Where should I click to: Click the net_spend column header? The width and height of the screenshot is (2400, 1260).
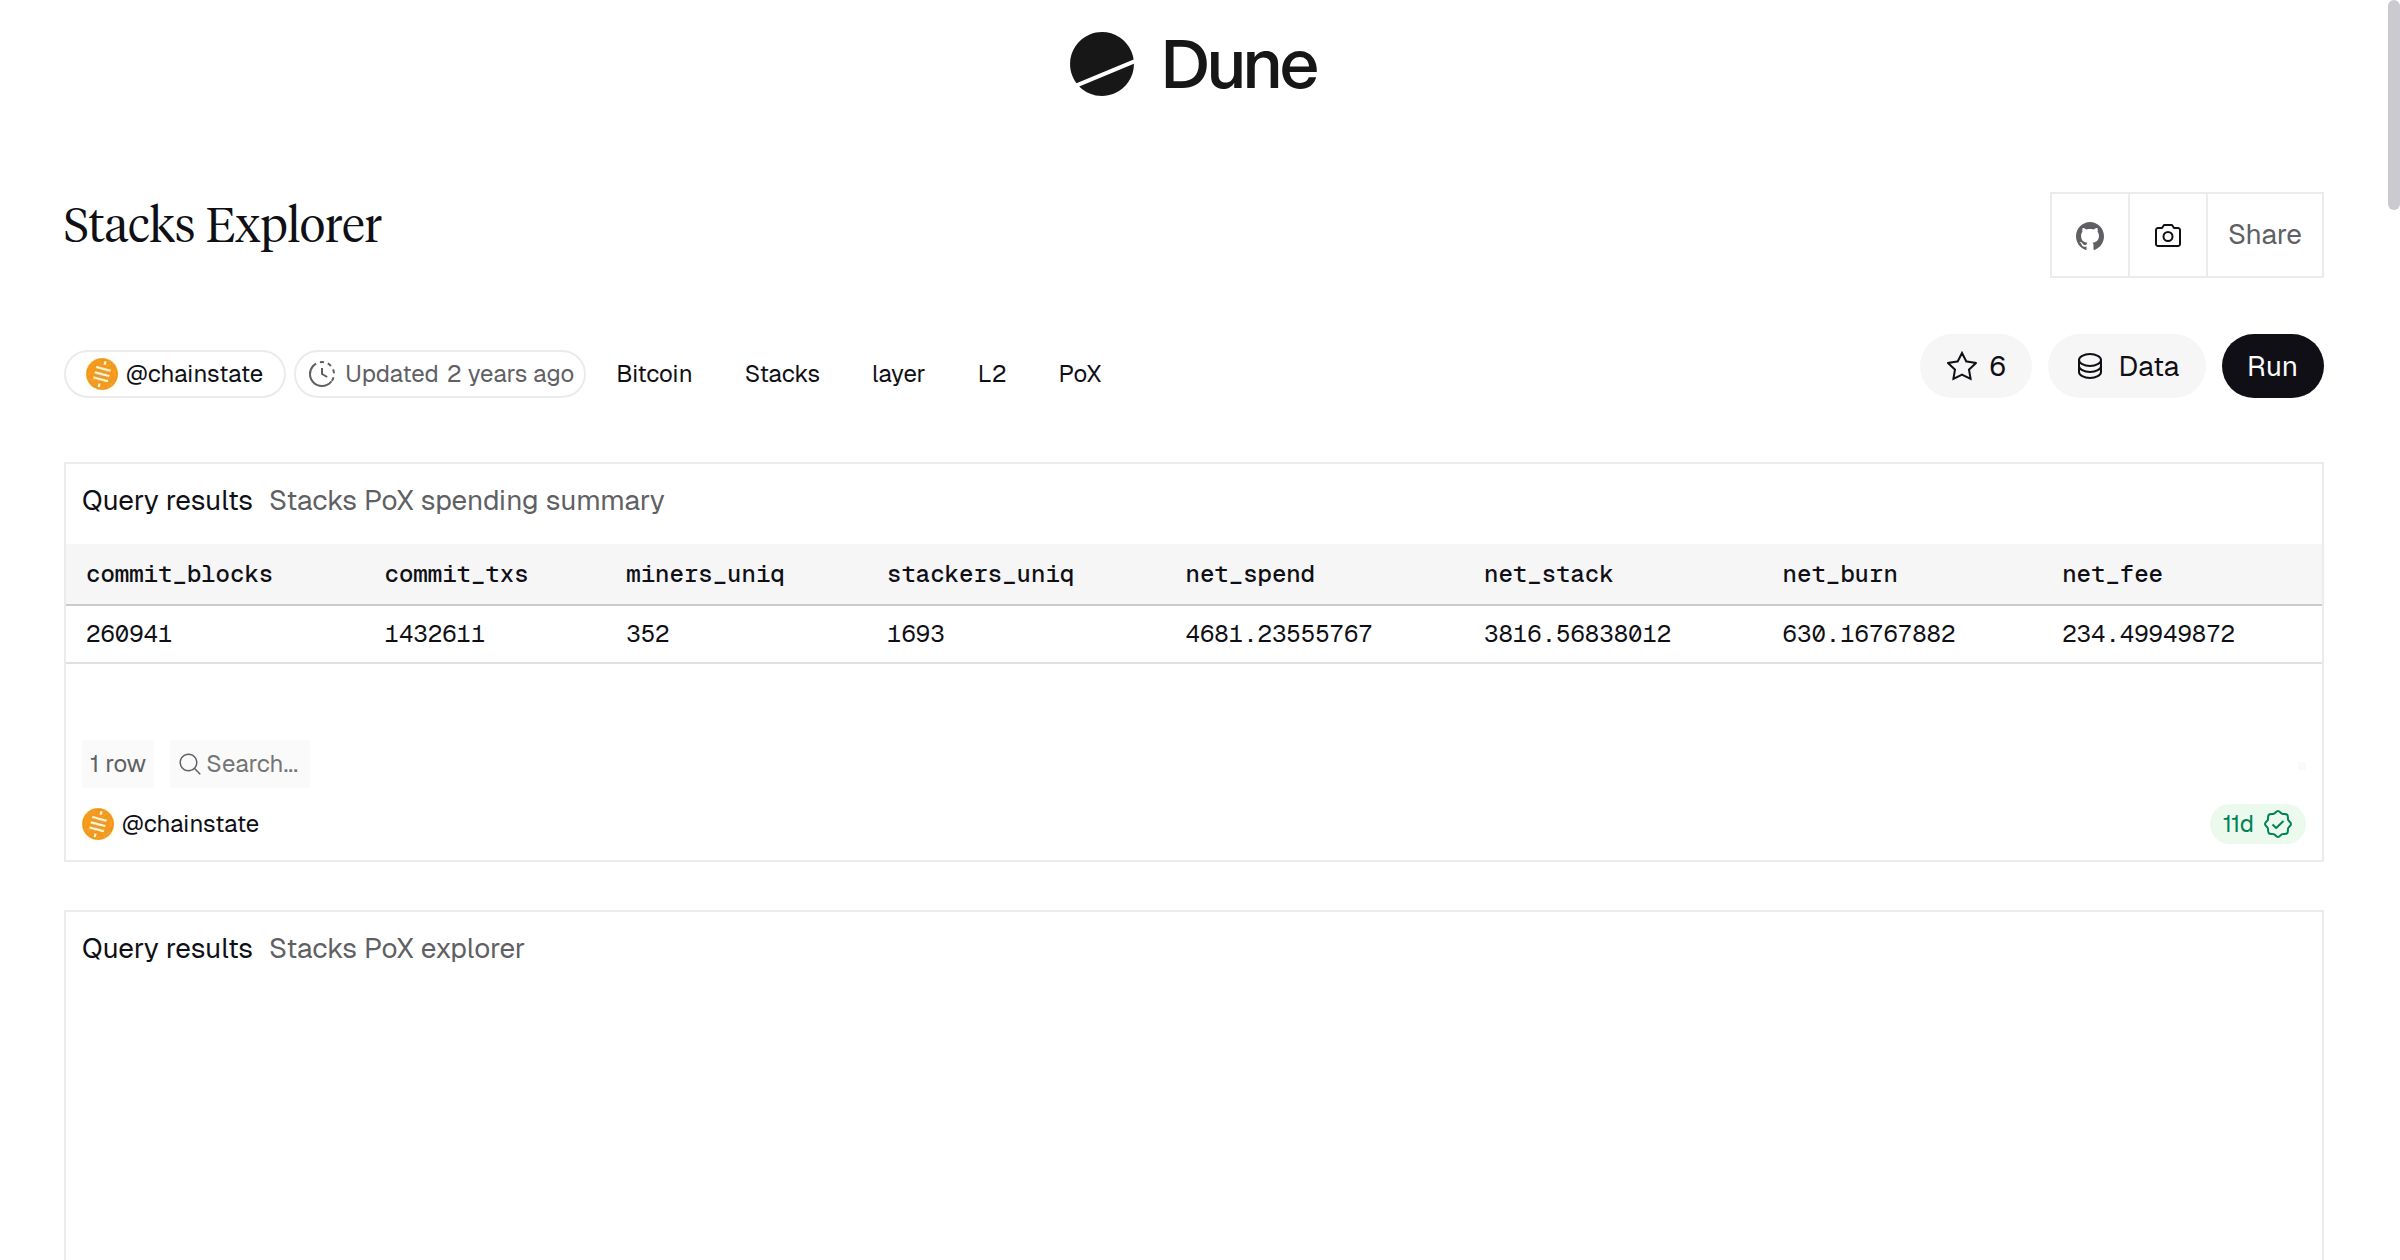tap(1249, 574)
